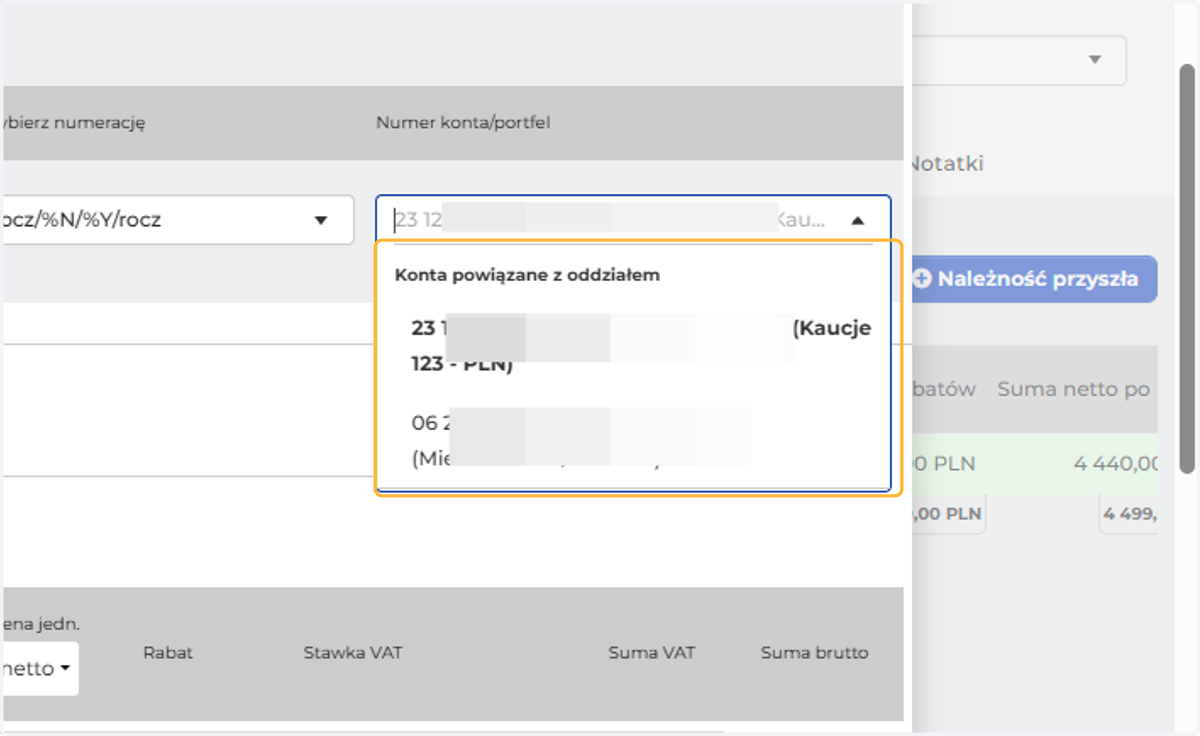Click the 4 499, summary box
Screen dimensions: 1200x736
click(1128, 514)
